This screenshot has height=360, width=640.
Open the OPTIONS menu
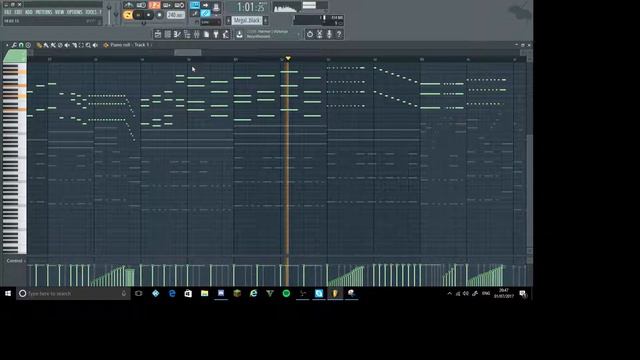(x=75, y=12)
